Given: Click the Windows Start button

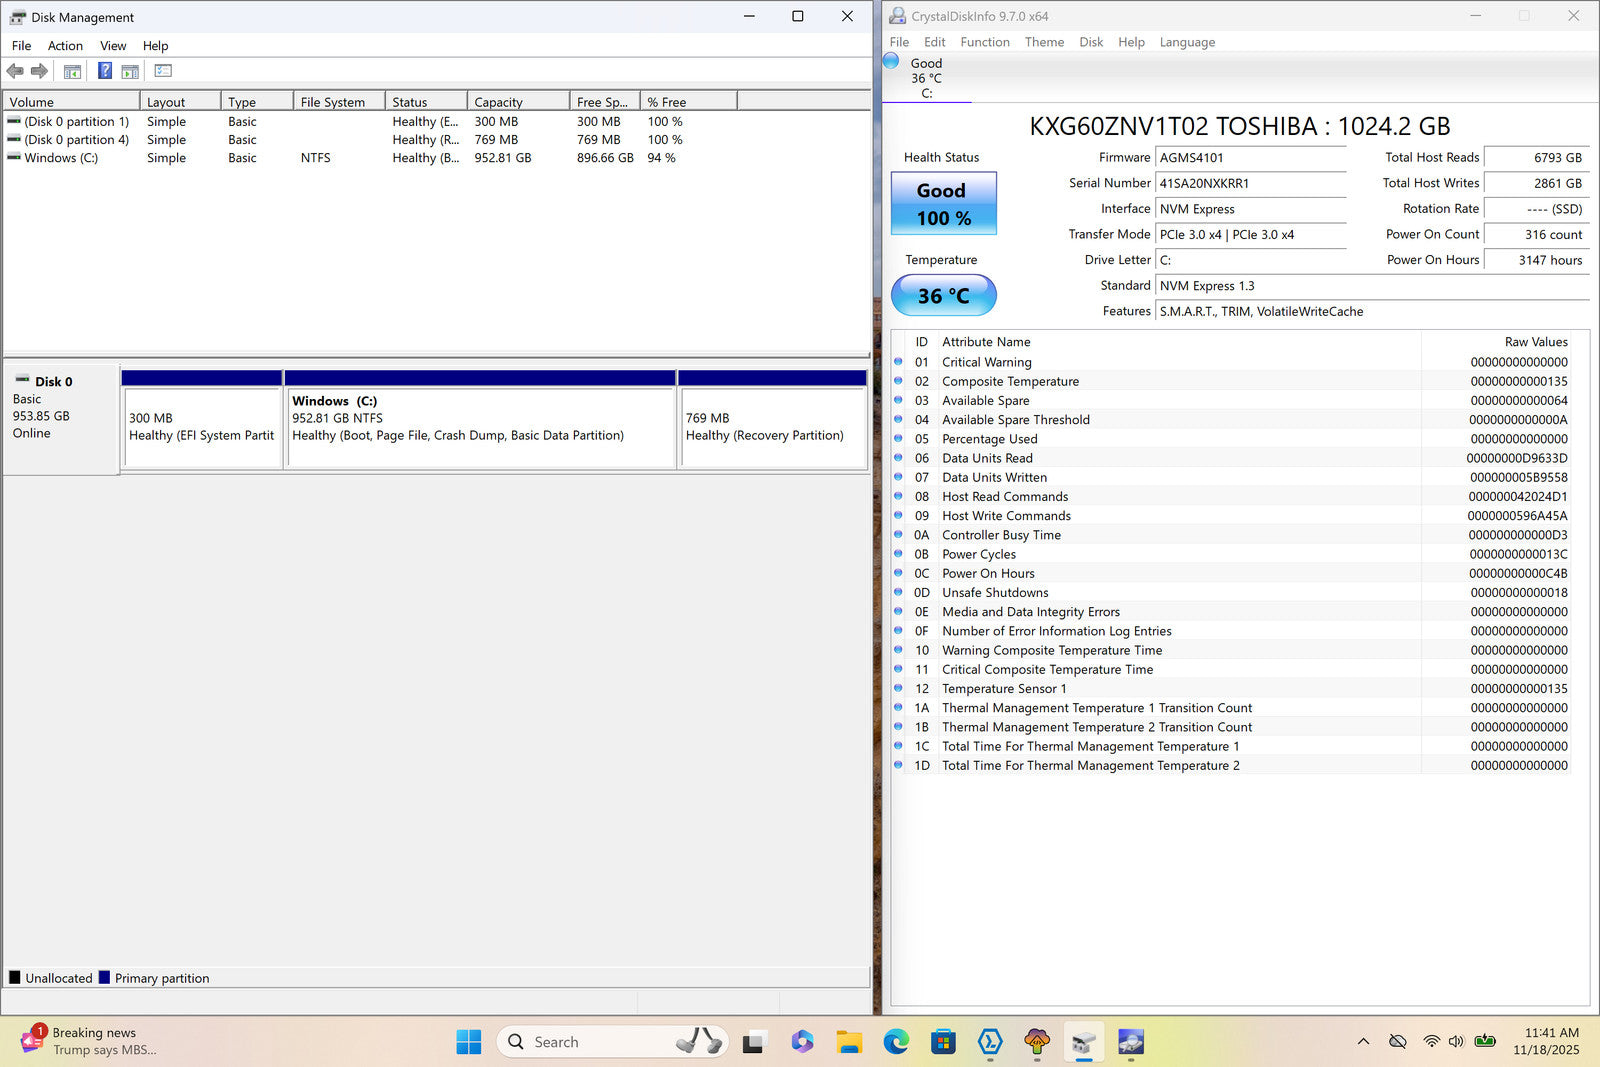Looking at the screenshot, I should point(468,1042).
